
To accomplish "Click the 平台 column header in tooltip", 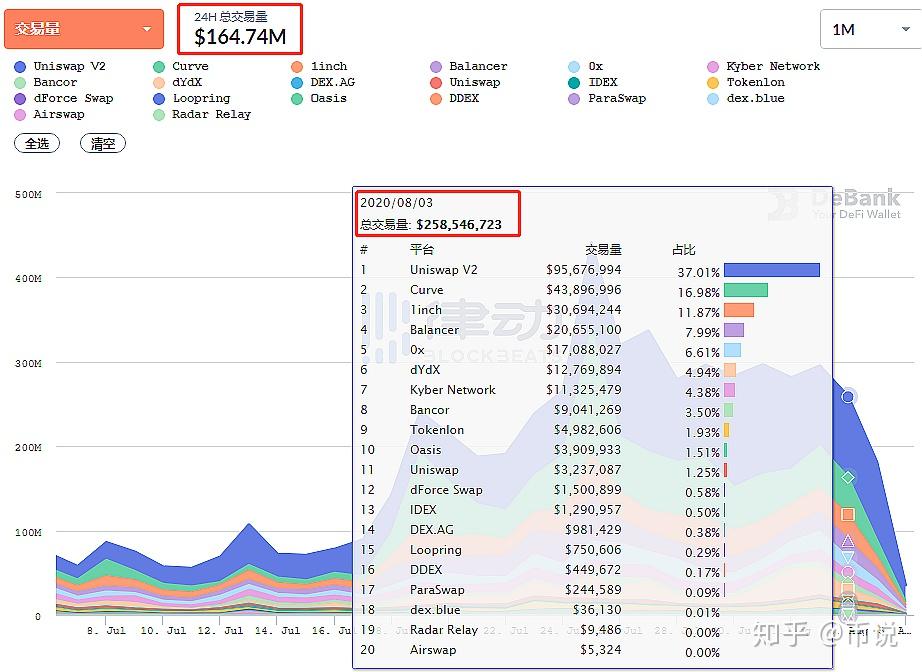I will tap(422, 250).
